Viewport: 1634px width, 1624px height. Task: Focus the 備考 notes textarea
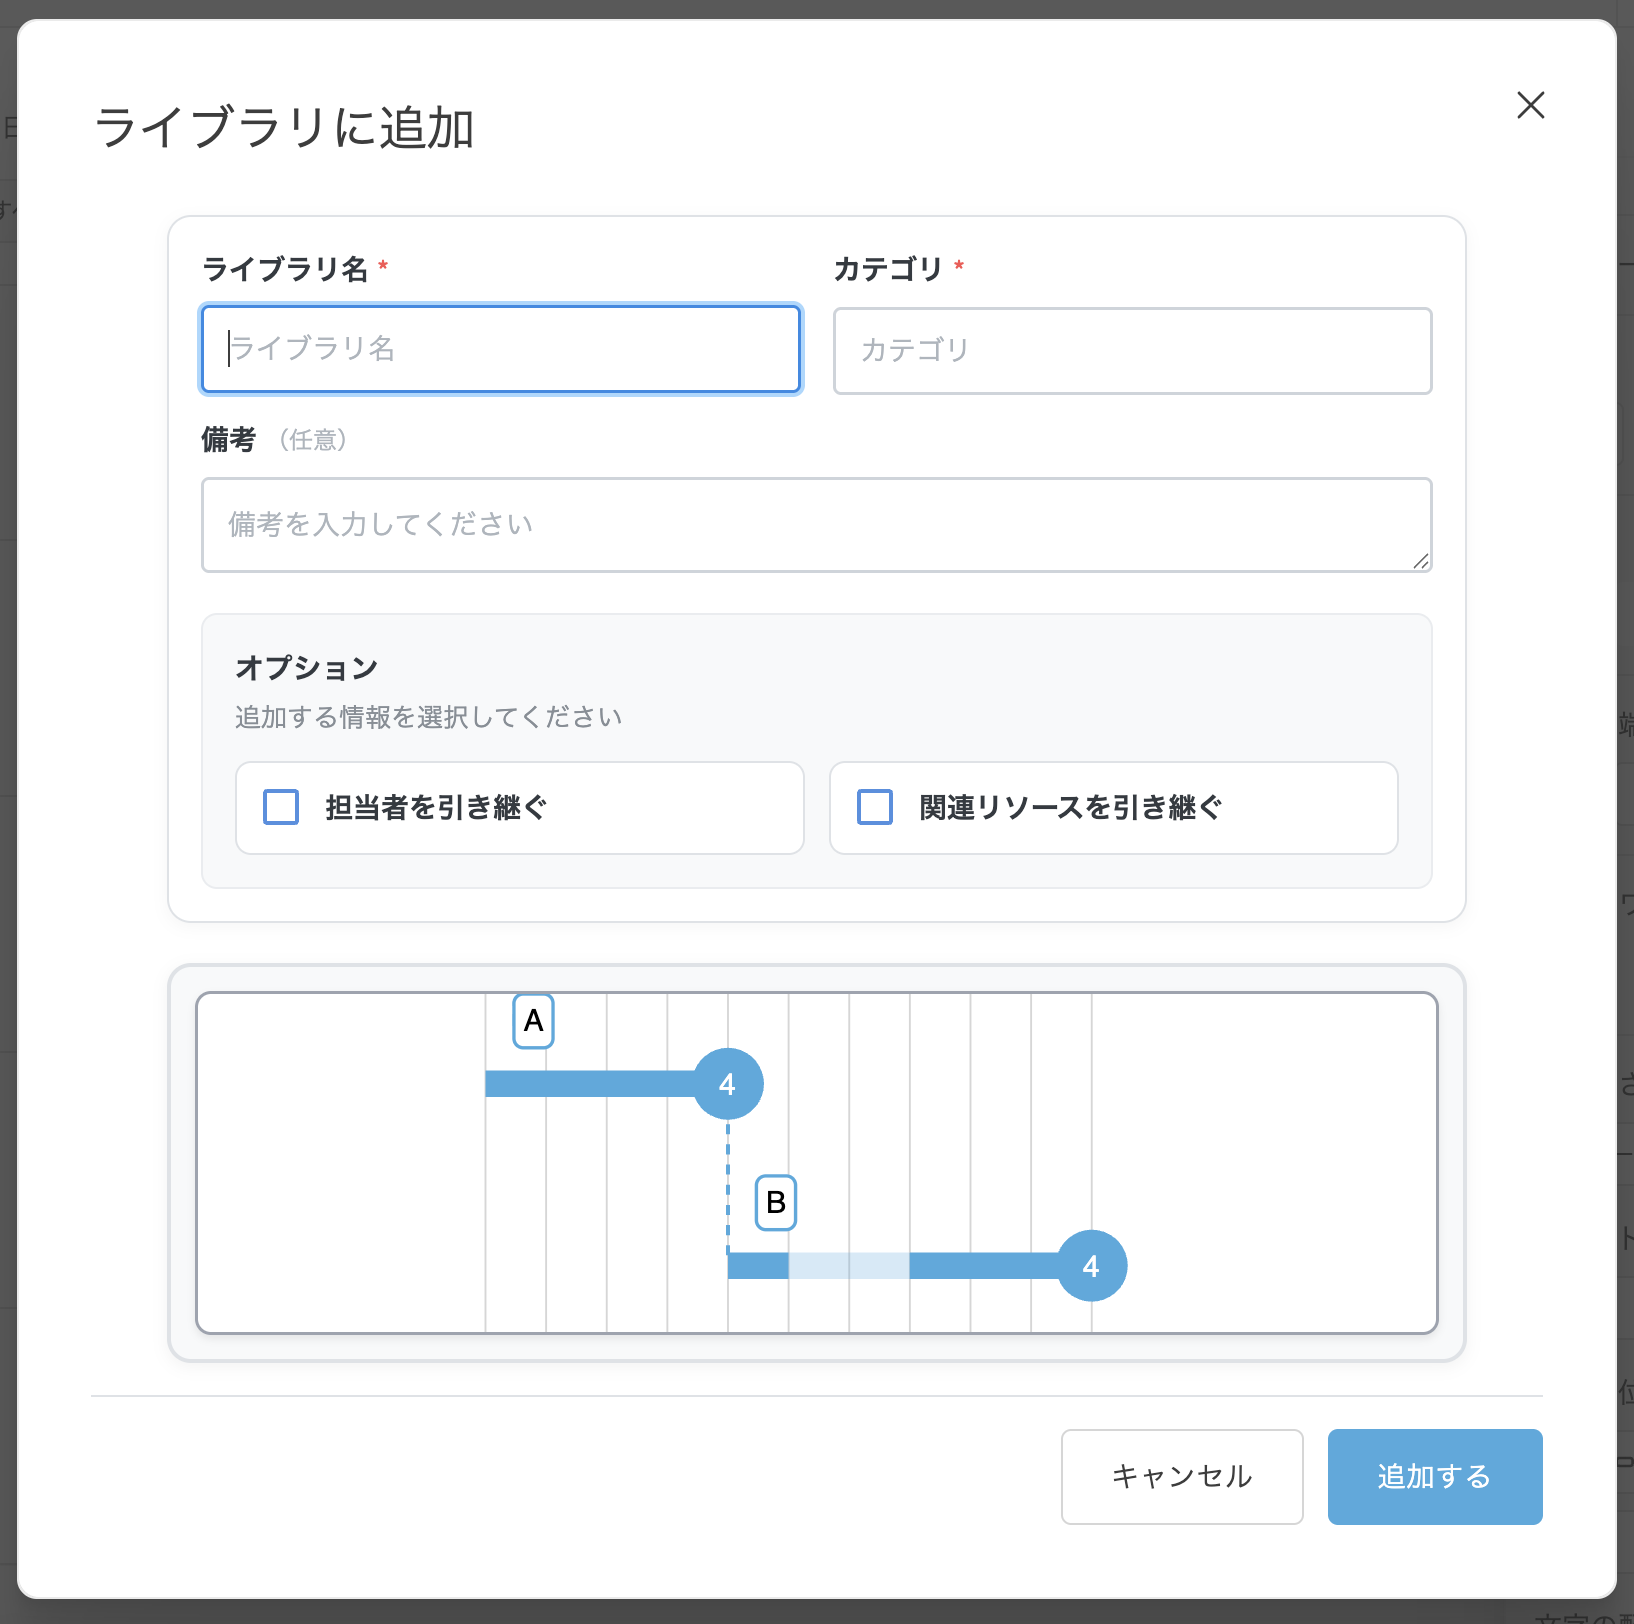coord(815,525)
